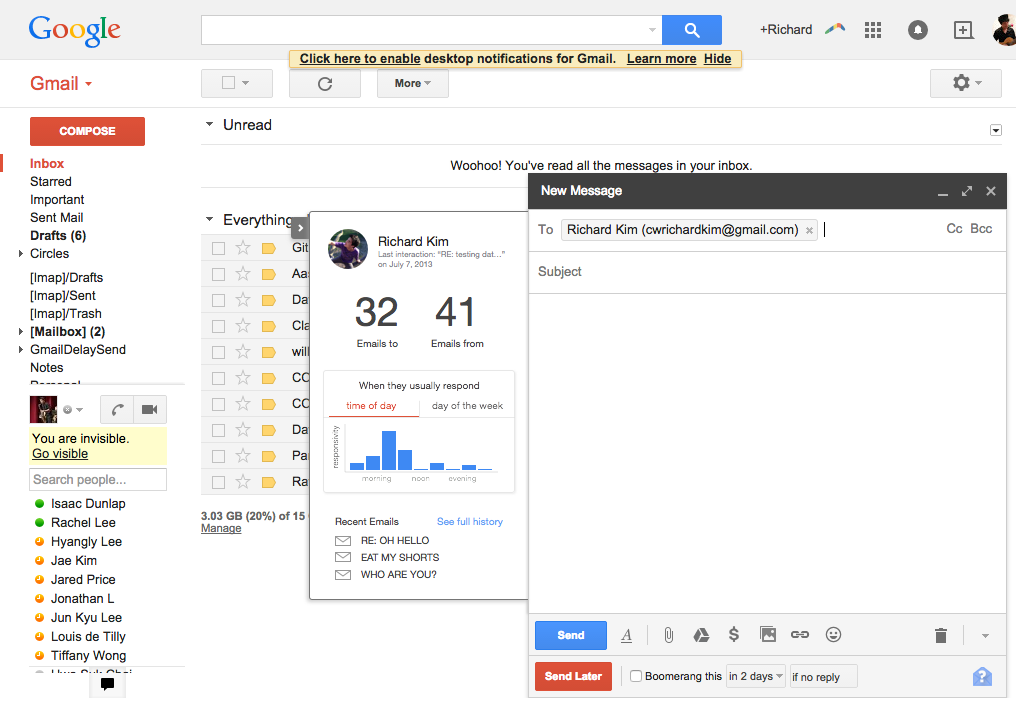
Task: Insert a link with the chain icon
Action: [800, 635]
